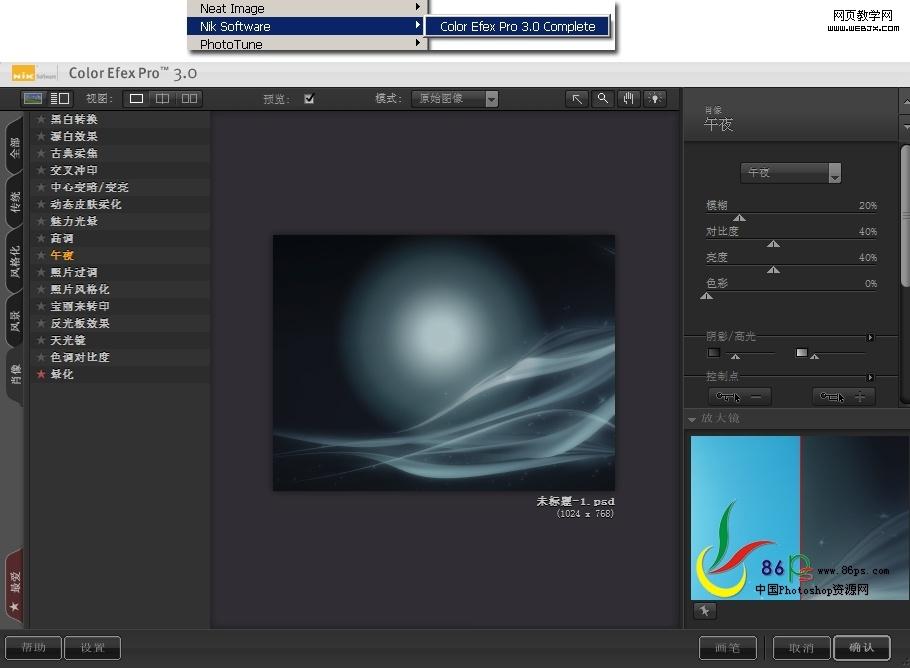Switch to the 风格化 category tab
The width and height of the screenshot is (910, 668).
[14, 261]
